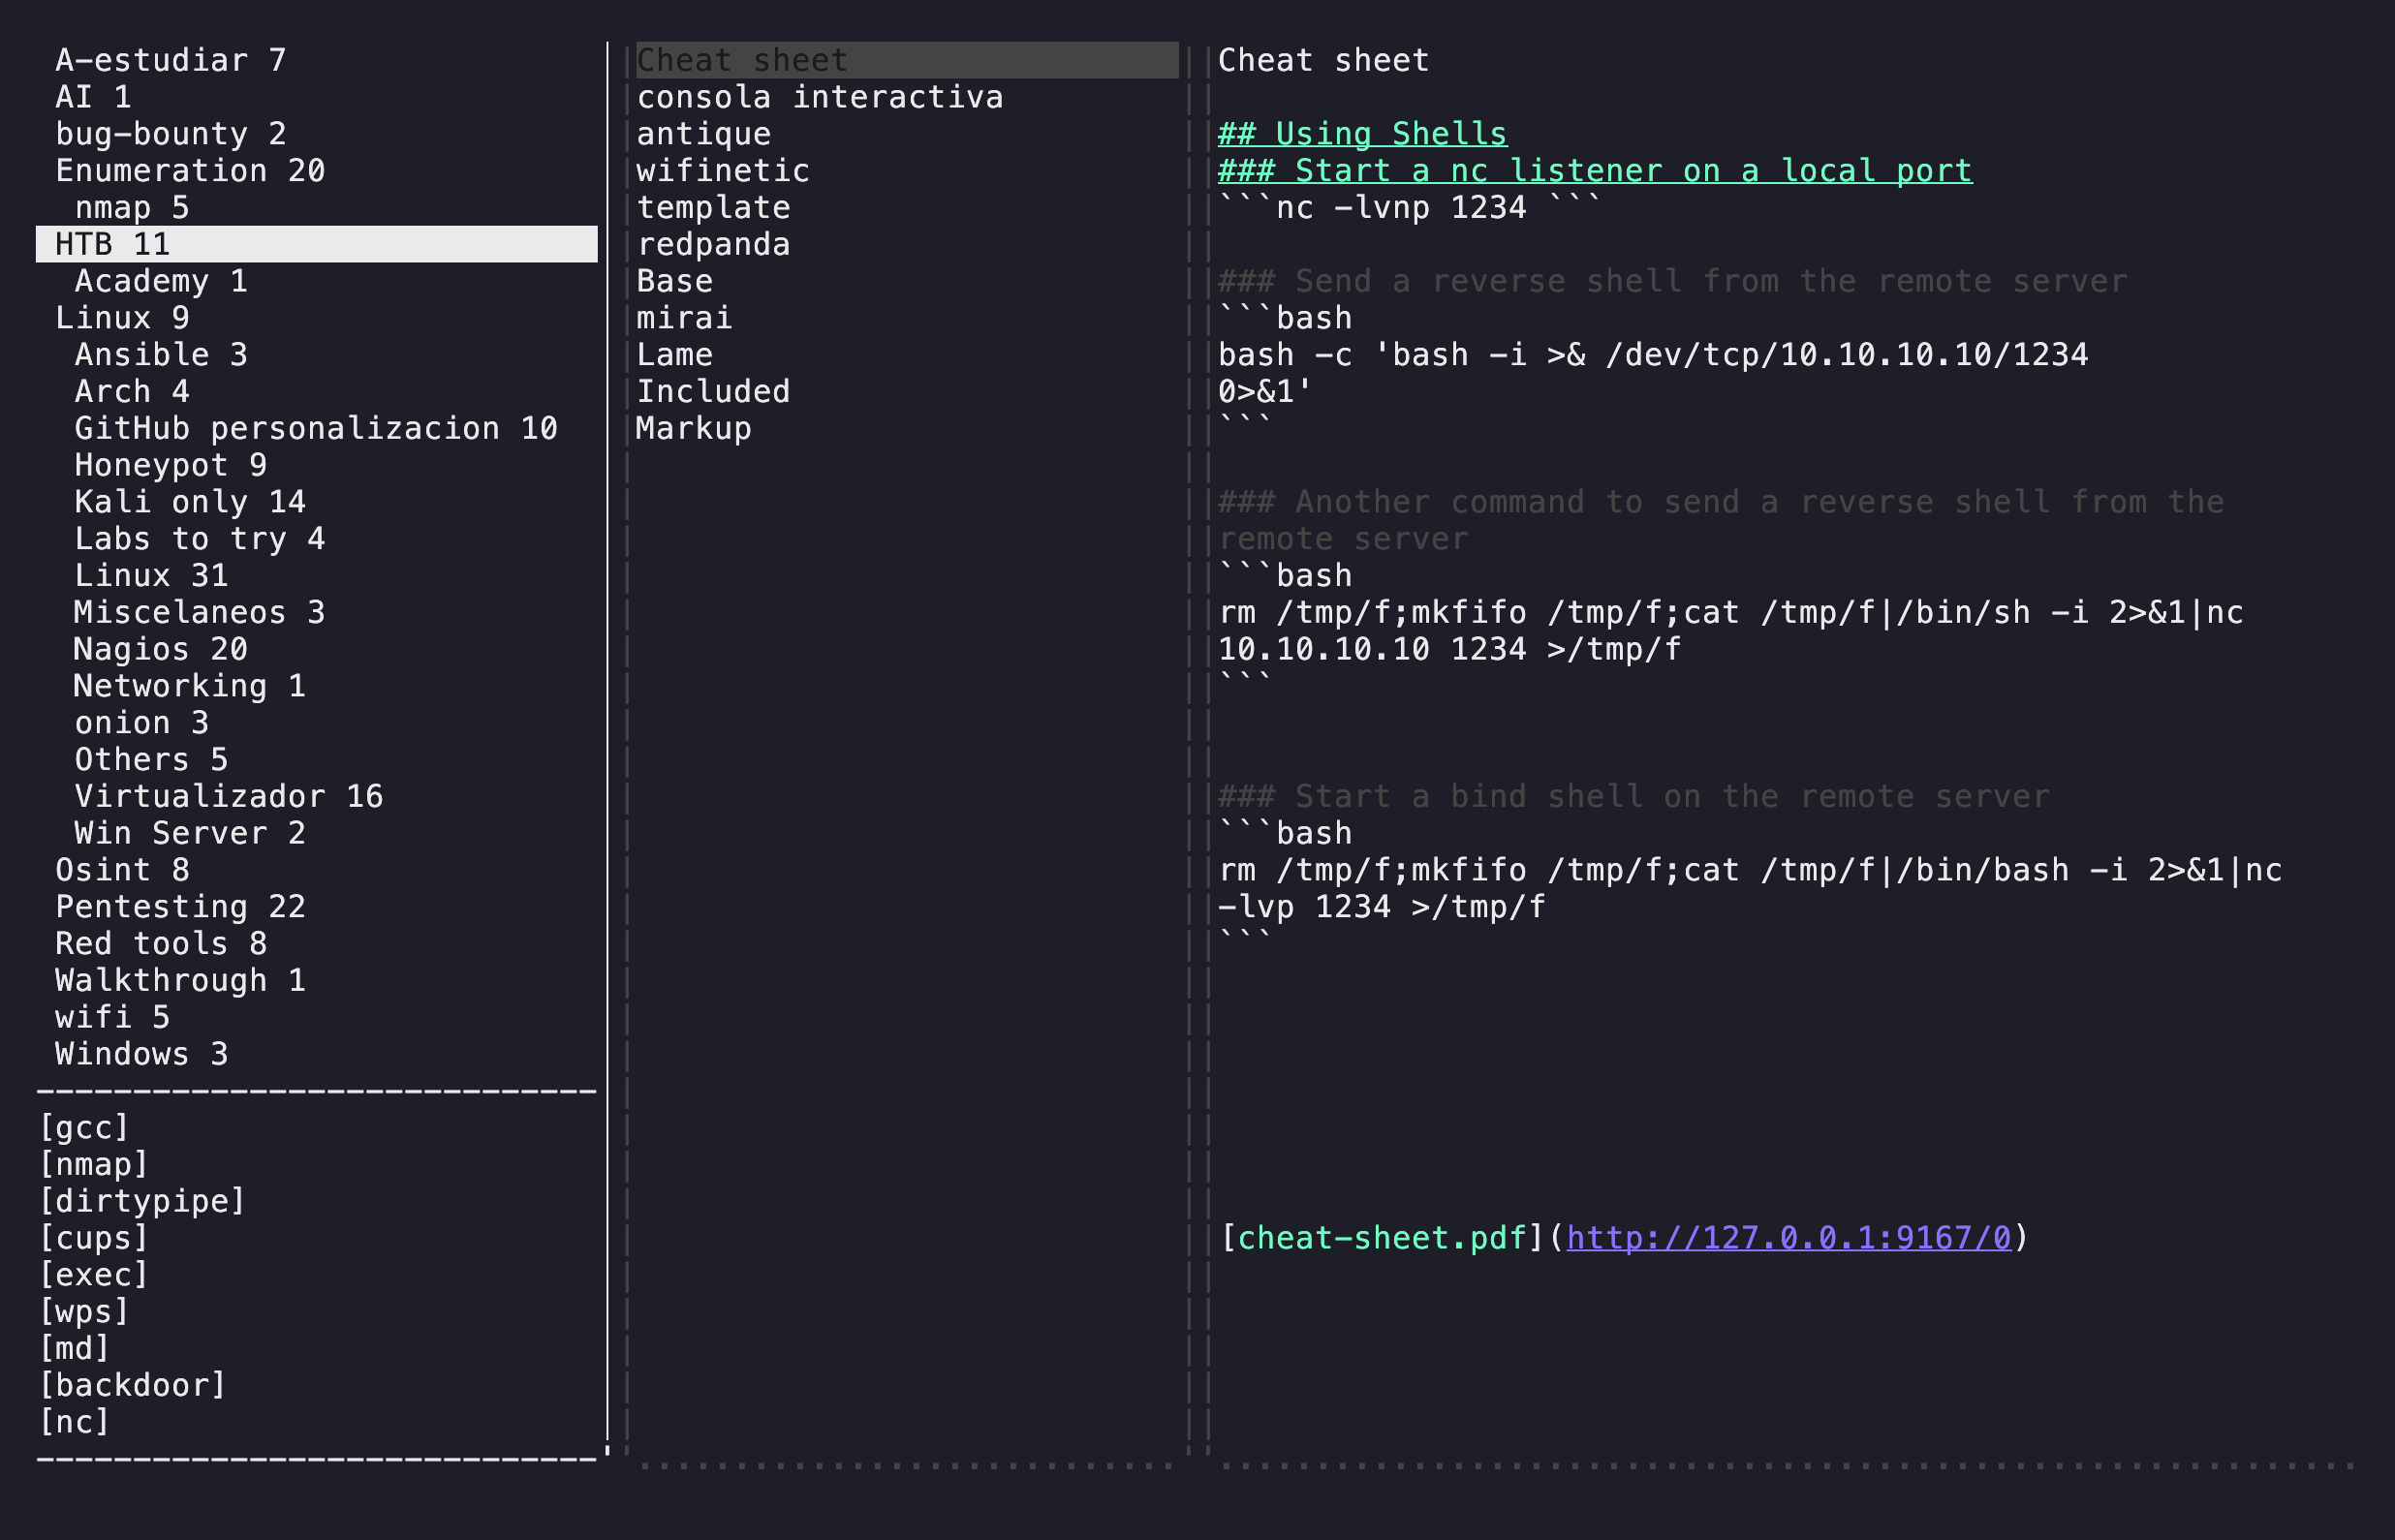
Task: Click the http://127.0.0.1:9167/0 URL
Action: click(1788, 1238)
